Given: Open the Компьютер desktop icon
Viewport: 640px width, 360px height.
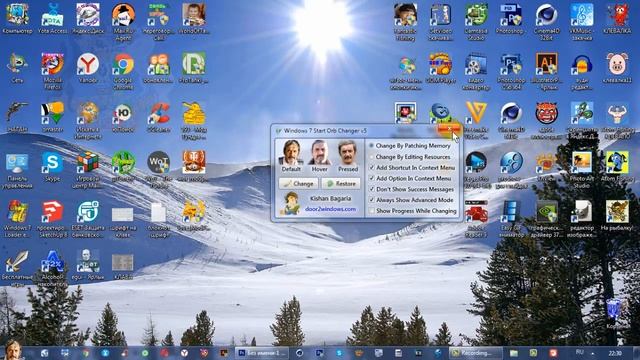Looking at the screenshot, I should pyautogui.click(x=17, y=18).
